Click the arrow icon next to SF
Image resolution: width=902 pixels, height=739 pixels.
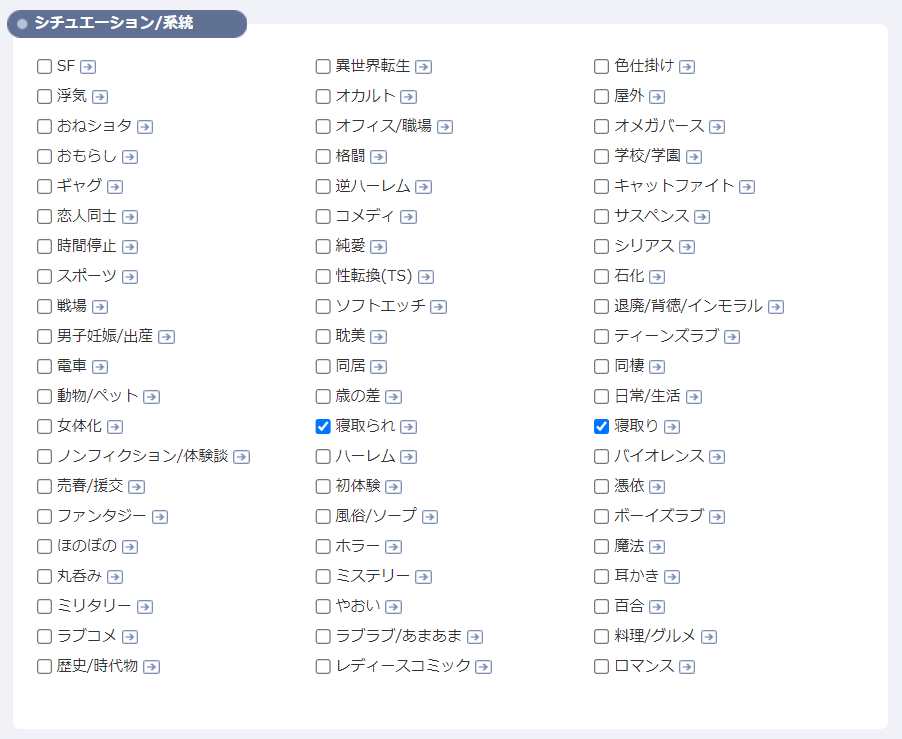coord(88,67)
